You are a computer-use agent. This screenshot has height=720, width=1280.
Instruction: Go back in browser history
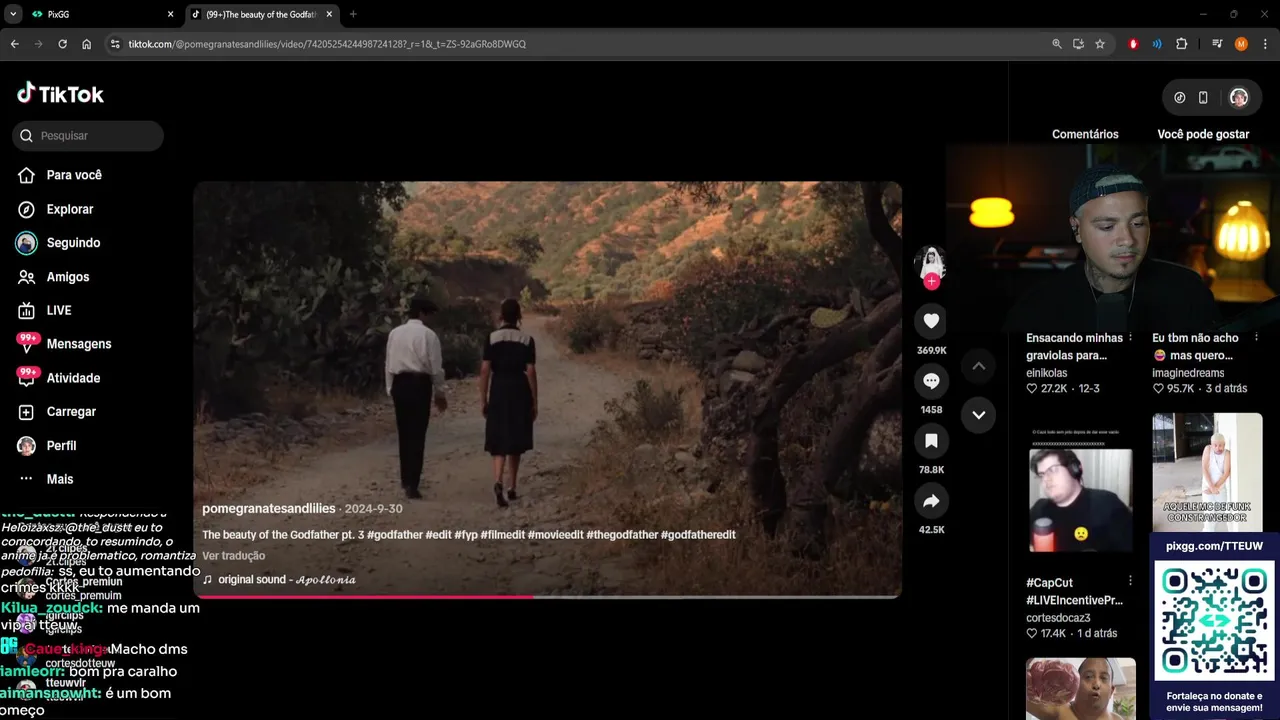pos(15,44)
